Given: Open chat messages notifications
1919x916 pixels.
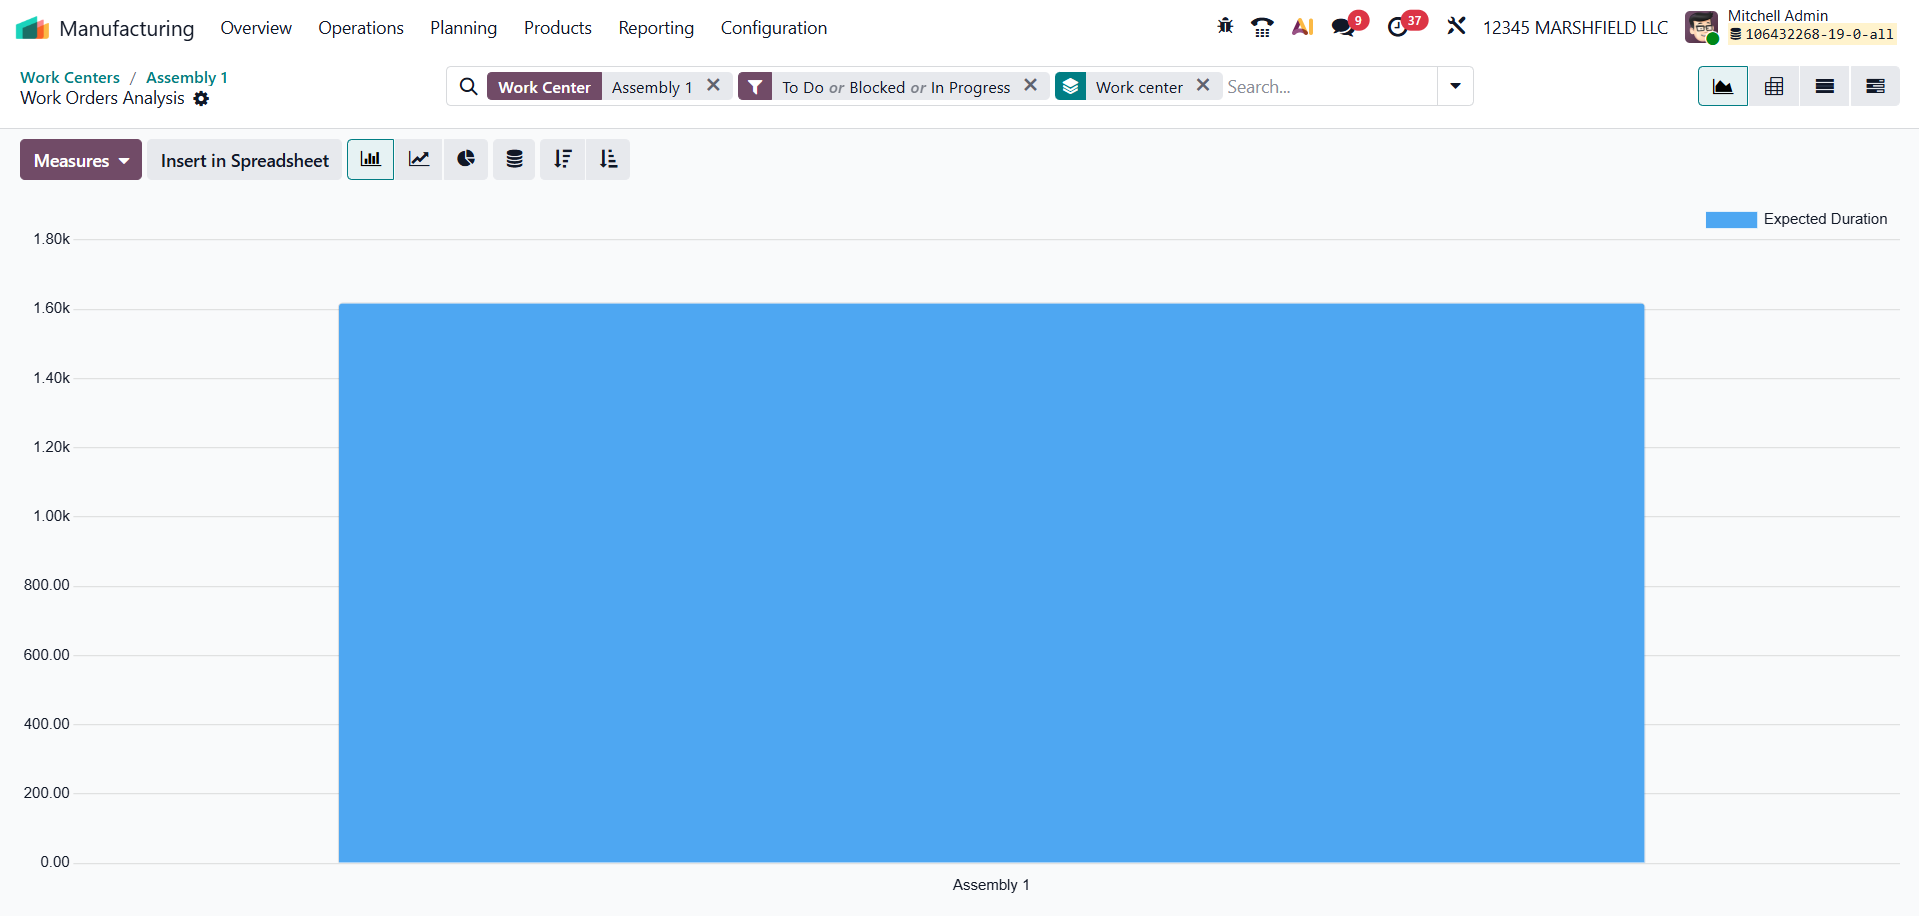Looking at the screenshot, I should click(1343, 27).
